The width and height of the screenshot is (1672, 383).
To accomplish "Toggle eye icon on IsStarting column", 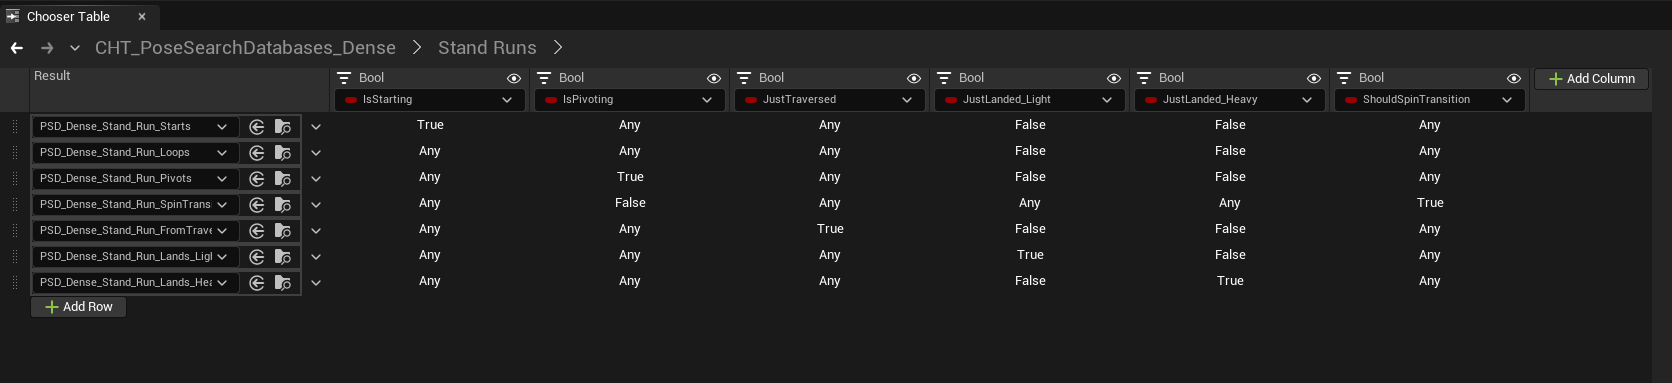I will pos(514,78).
